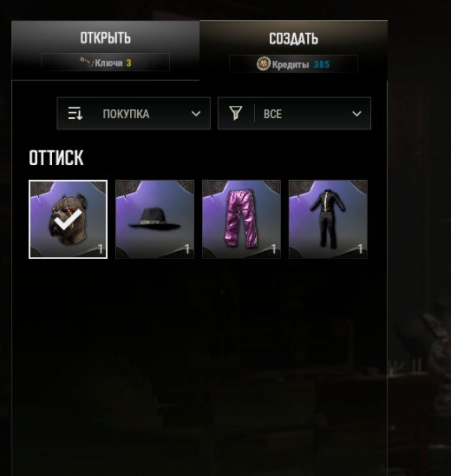Image resolution: width=451 pixels, height=476 pixels.
Task: Open the ПОКУПКА sort dropdown
Action: coord(134,114)
